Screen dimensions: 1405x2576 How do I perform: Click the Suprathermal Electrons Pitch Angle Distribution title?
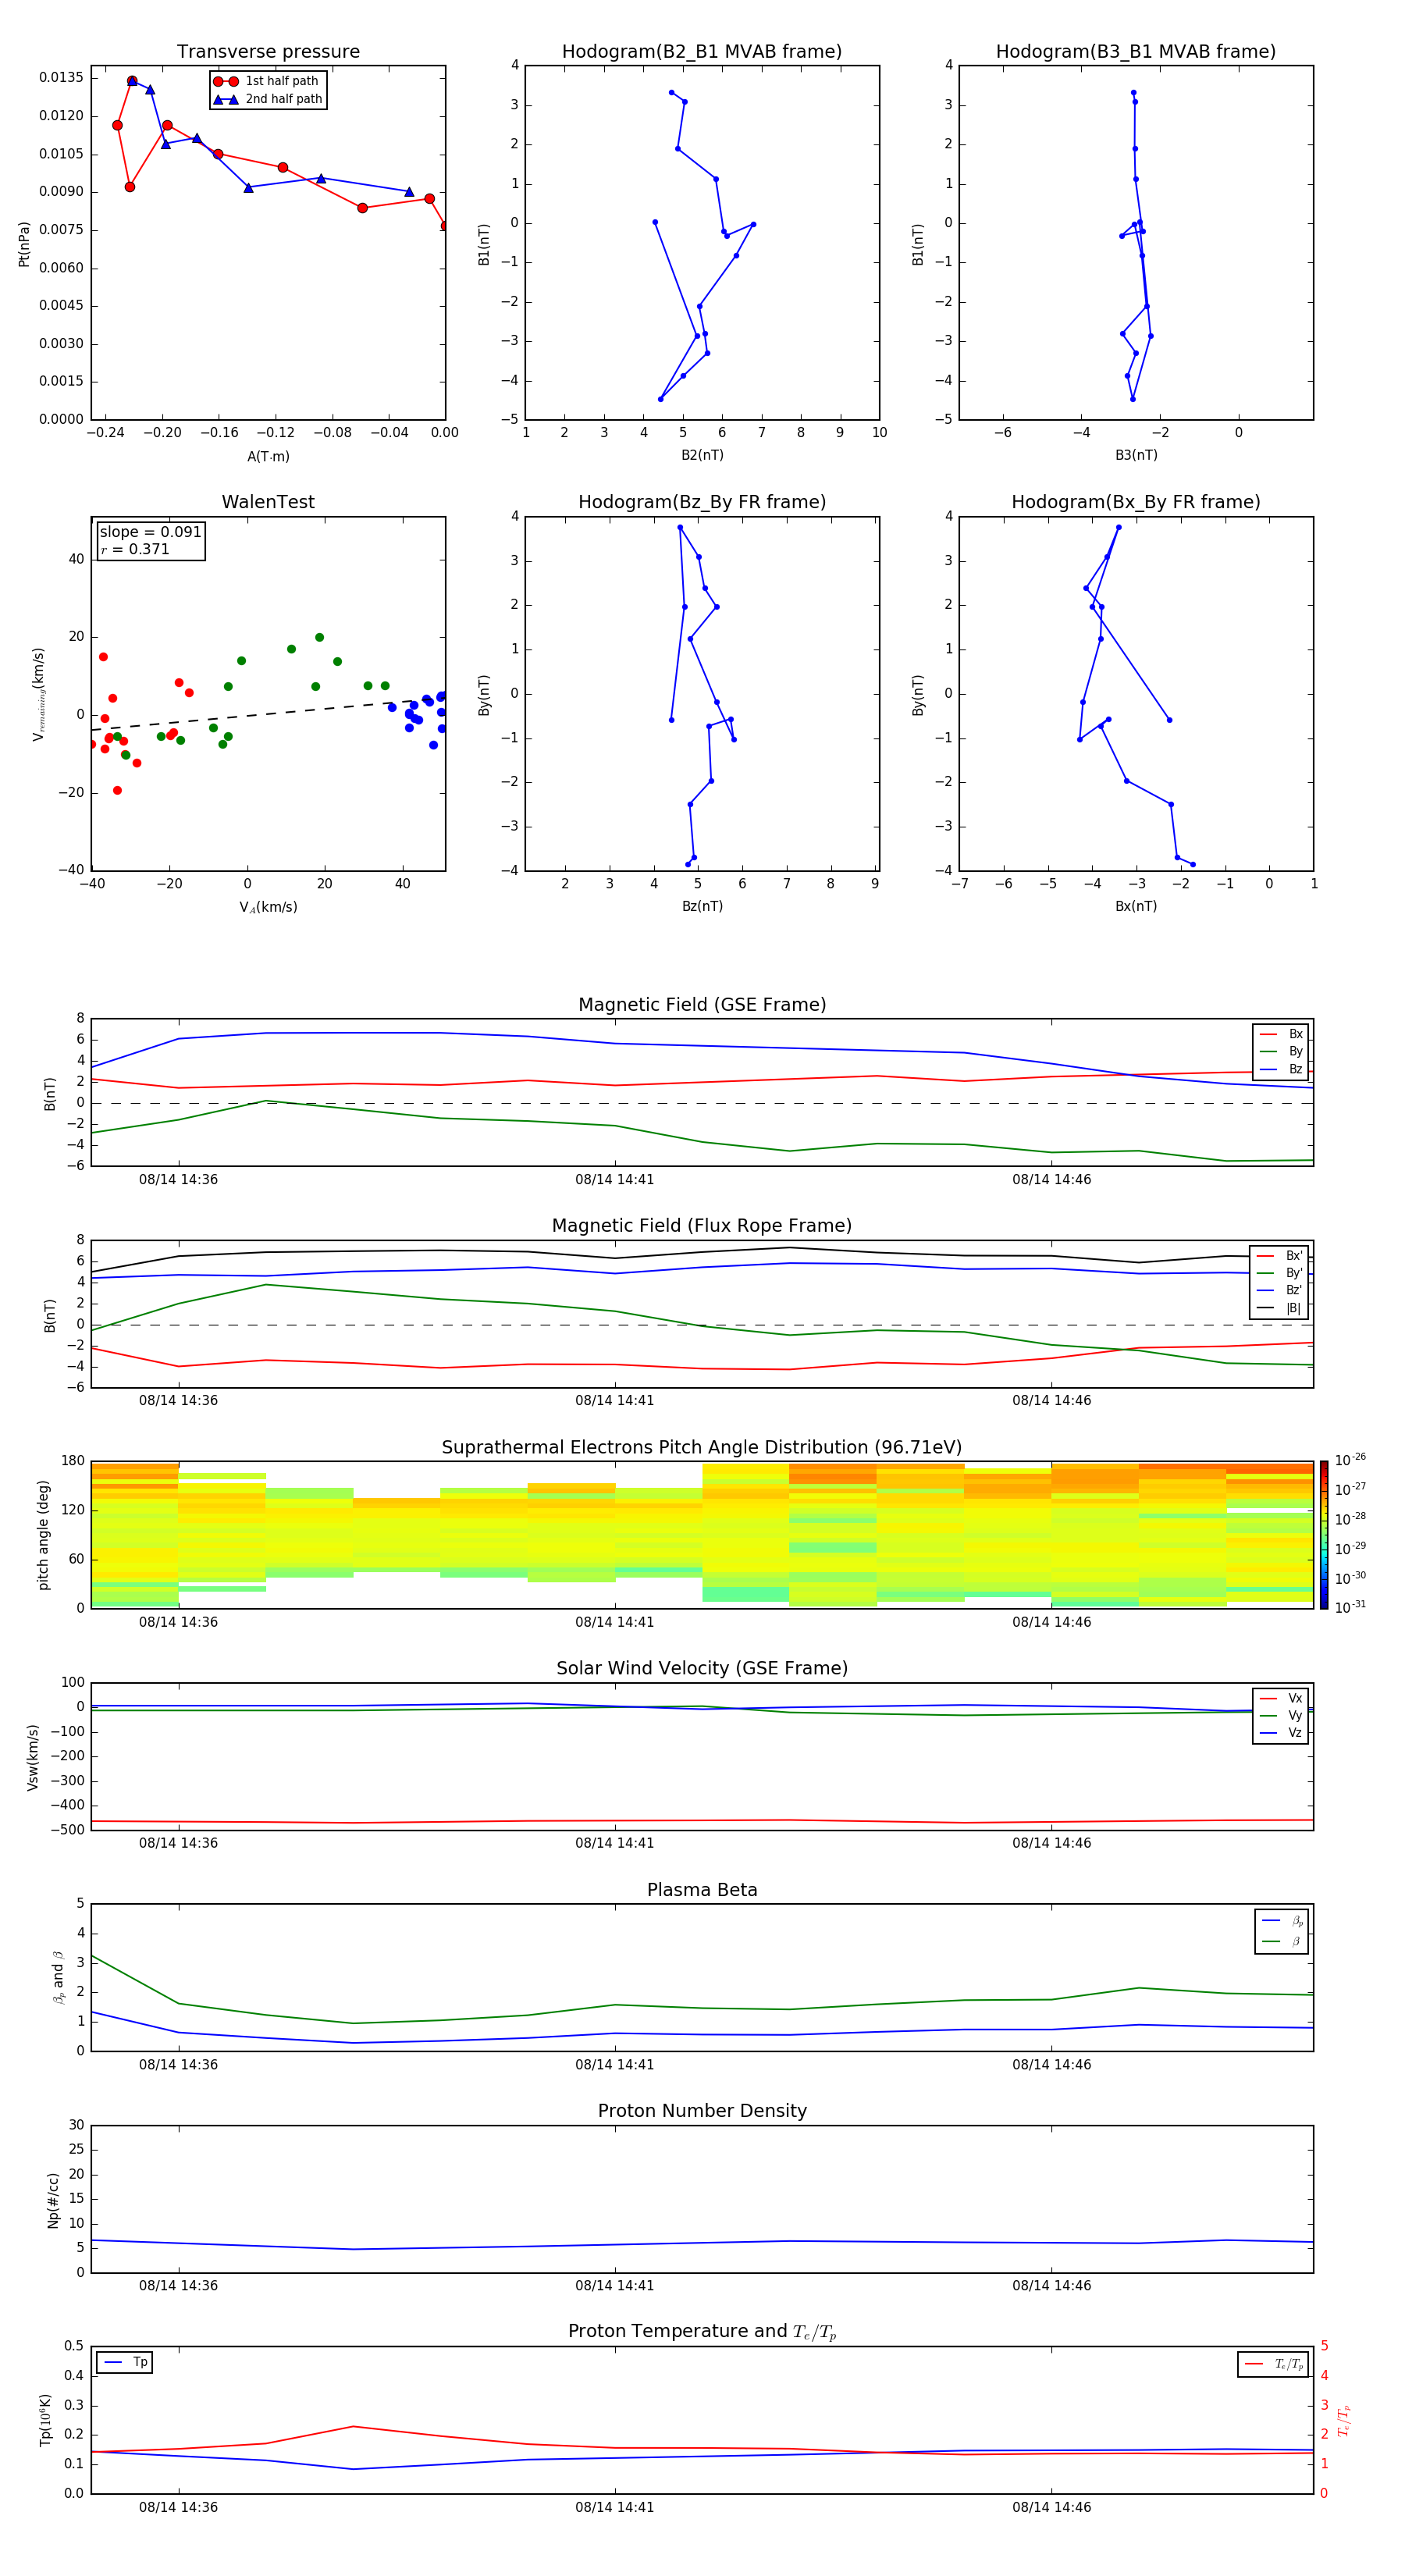coord(702,1448)
